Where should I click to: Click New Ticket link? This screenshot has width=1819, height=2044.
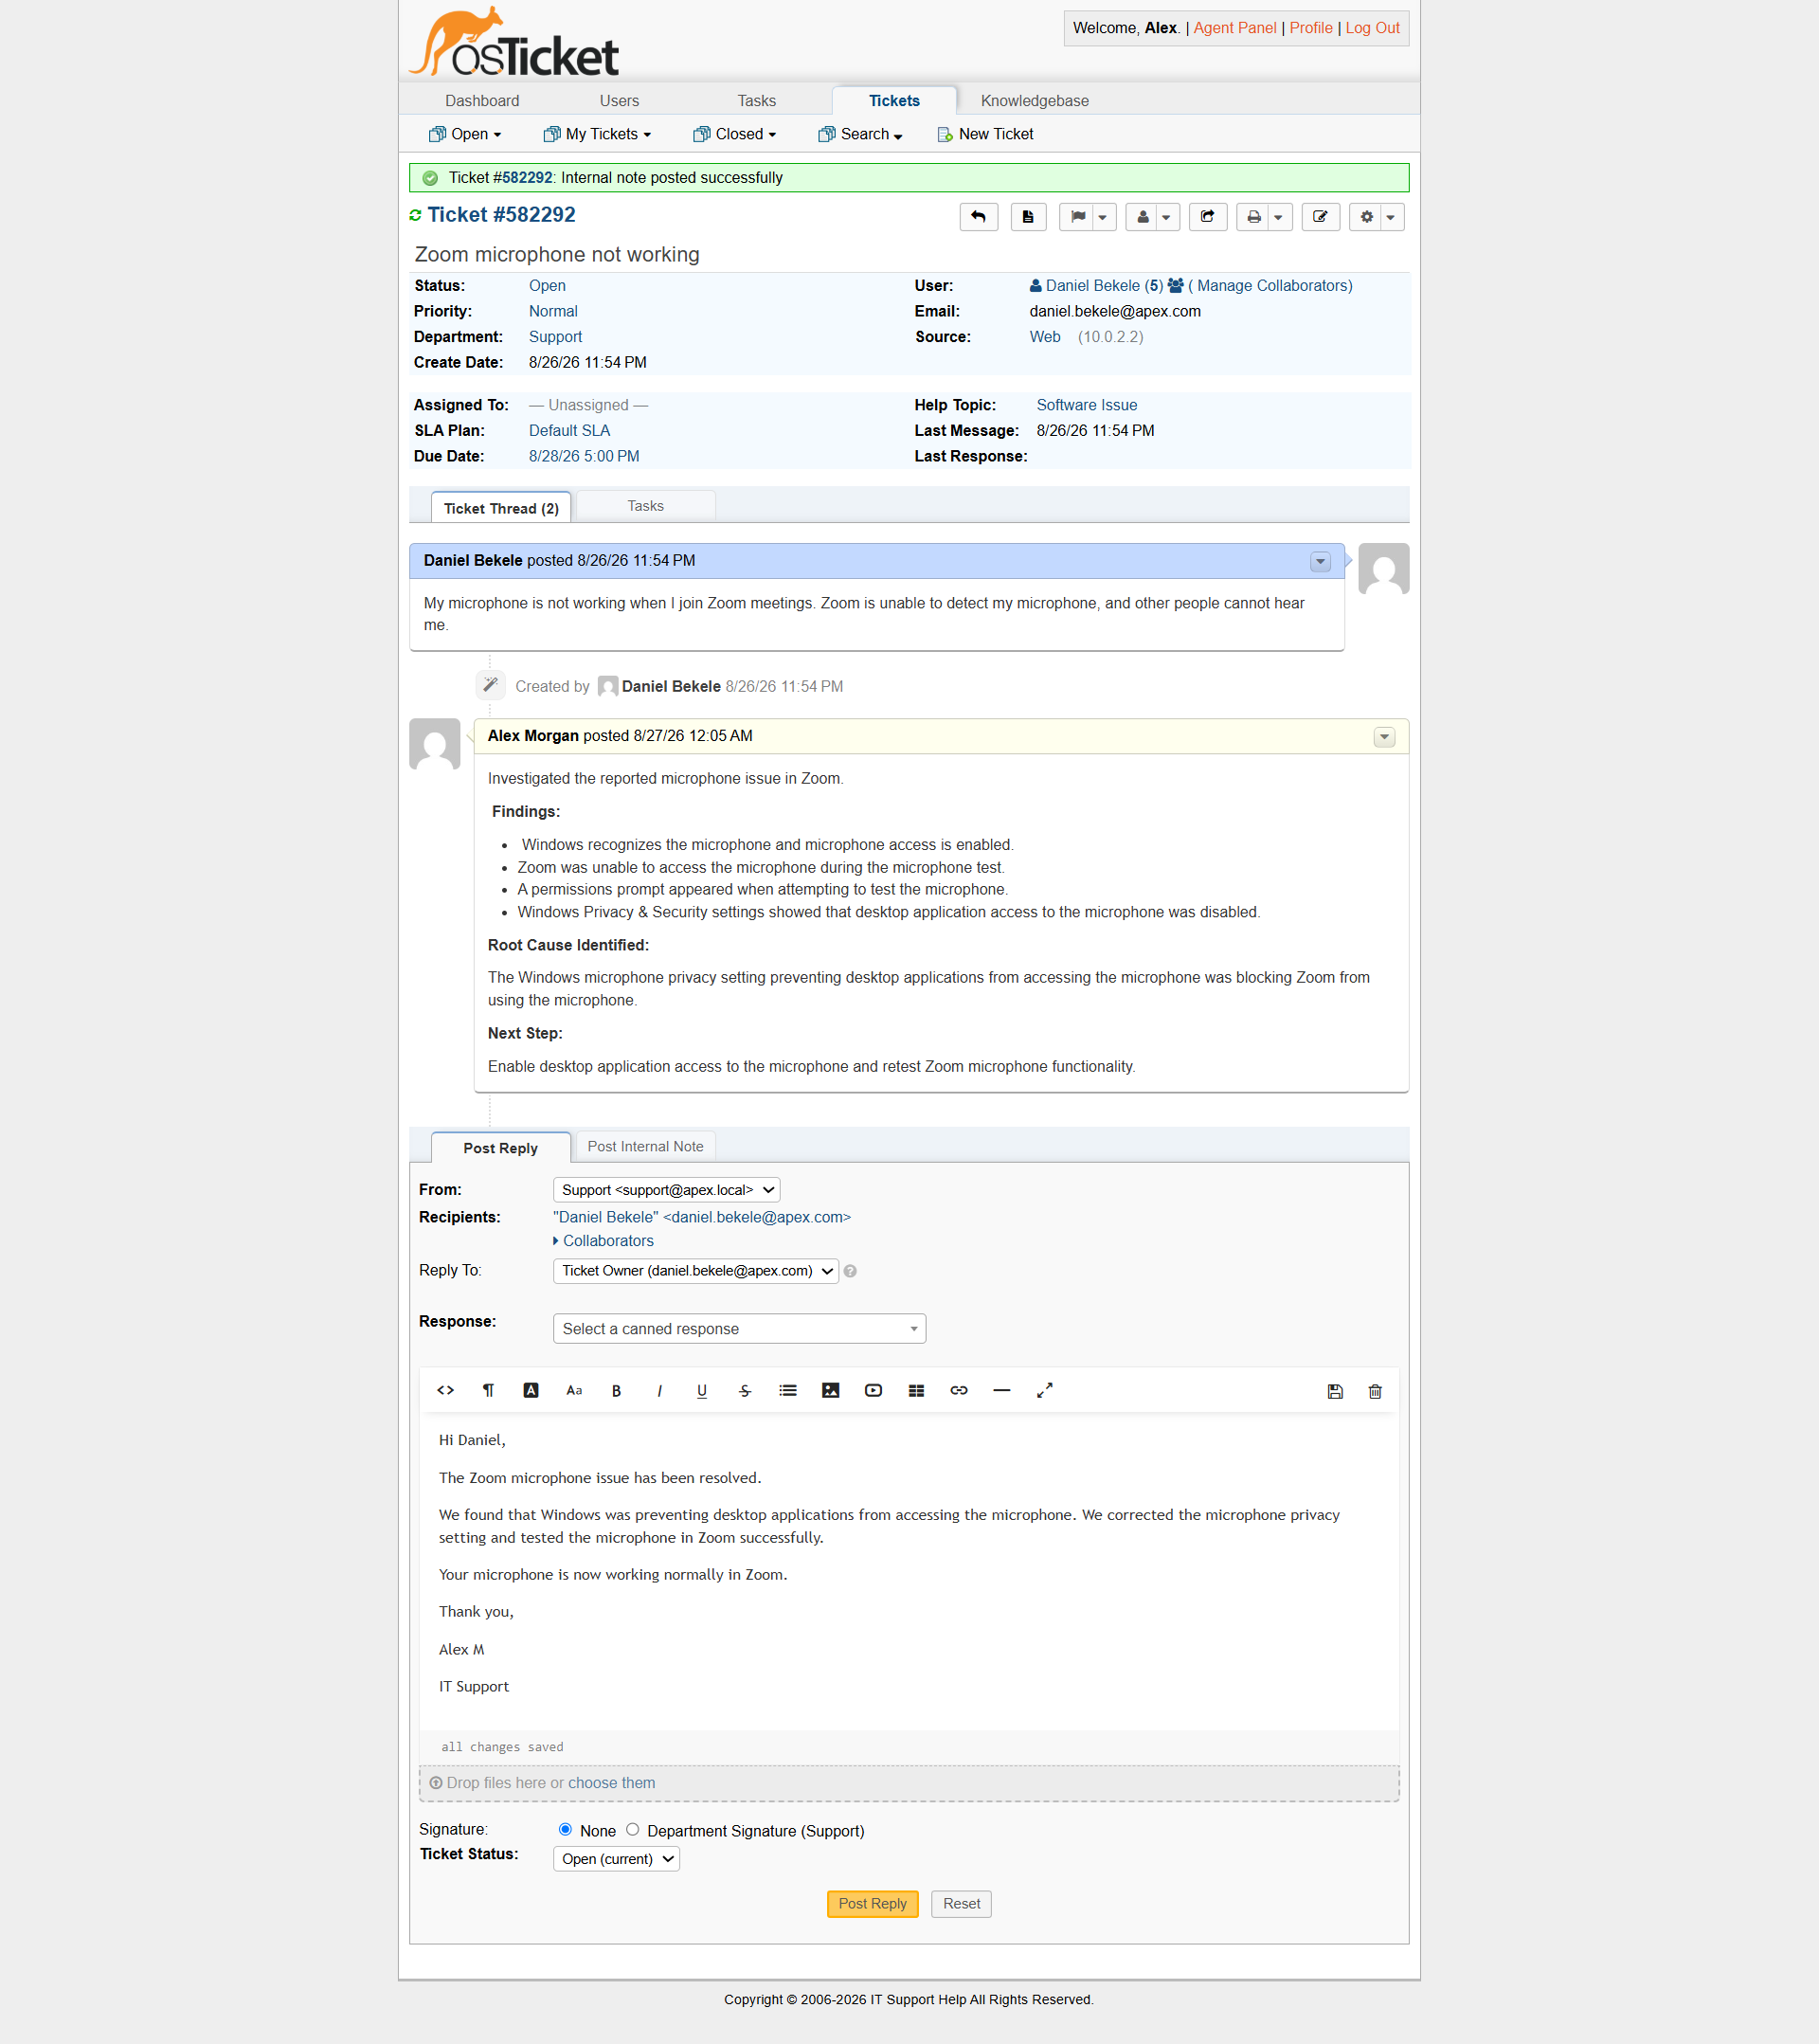click(985, 134)
